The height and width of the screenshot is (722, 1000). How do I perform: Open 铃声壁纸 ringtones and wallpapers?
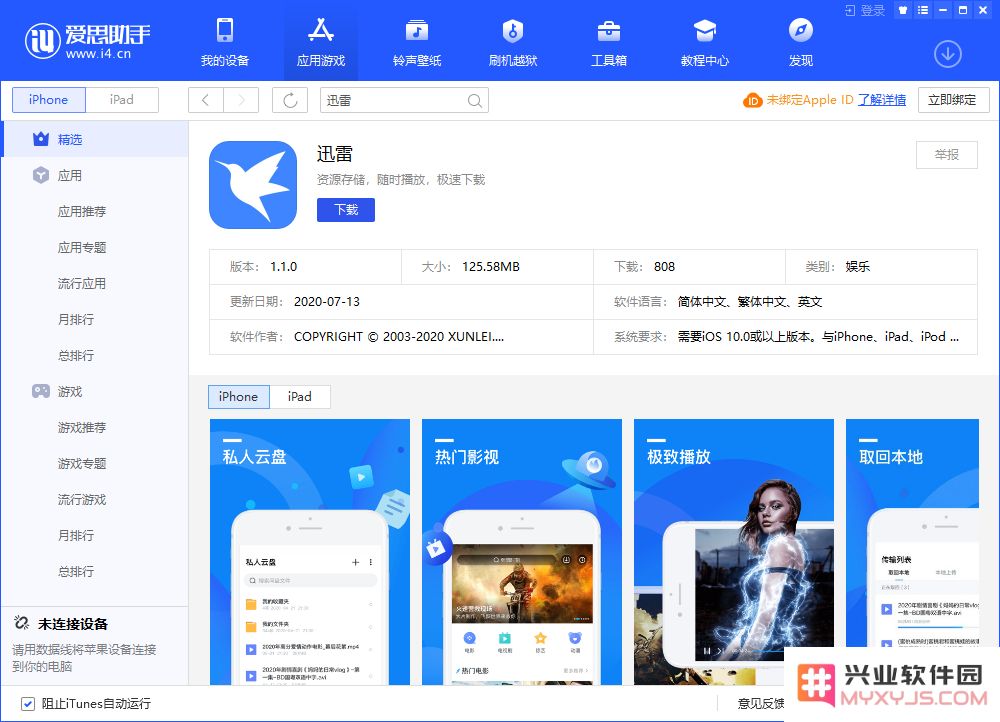(417, 43)
